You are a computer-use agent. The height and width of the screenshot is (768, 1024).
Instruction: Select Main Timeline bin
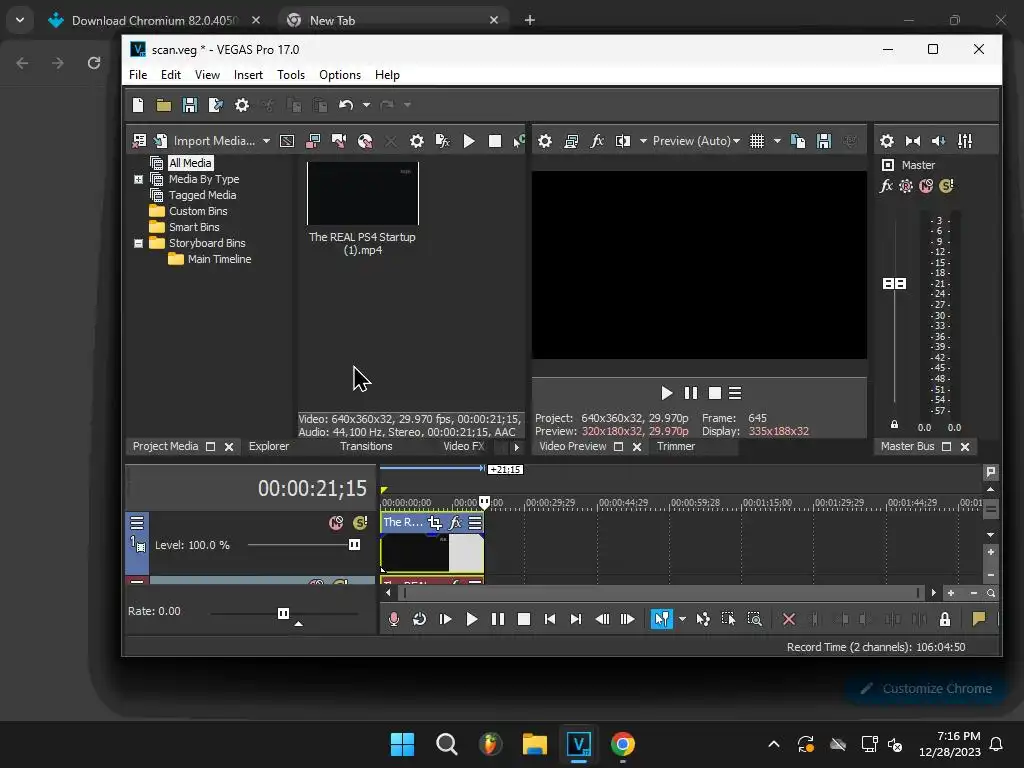click(219, 259)
